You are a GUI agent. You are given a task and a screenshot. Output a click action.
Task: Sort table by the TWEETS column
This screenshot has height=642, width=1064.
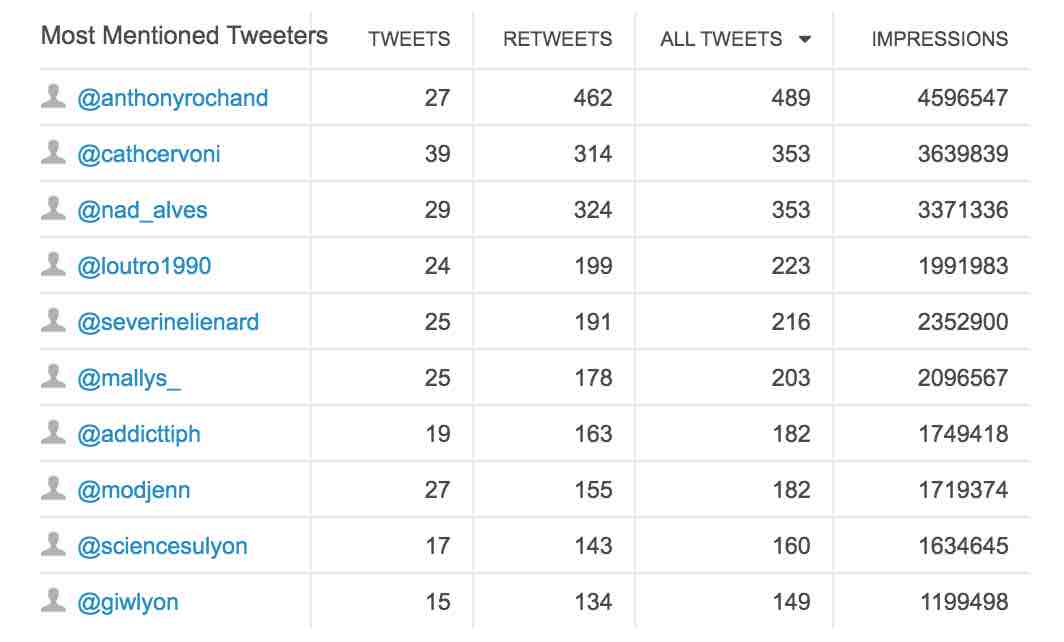click(x=409, y=40)
